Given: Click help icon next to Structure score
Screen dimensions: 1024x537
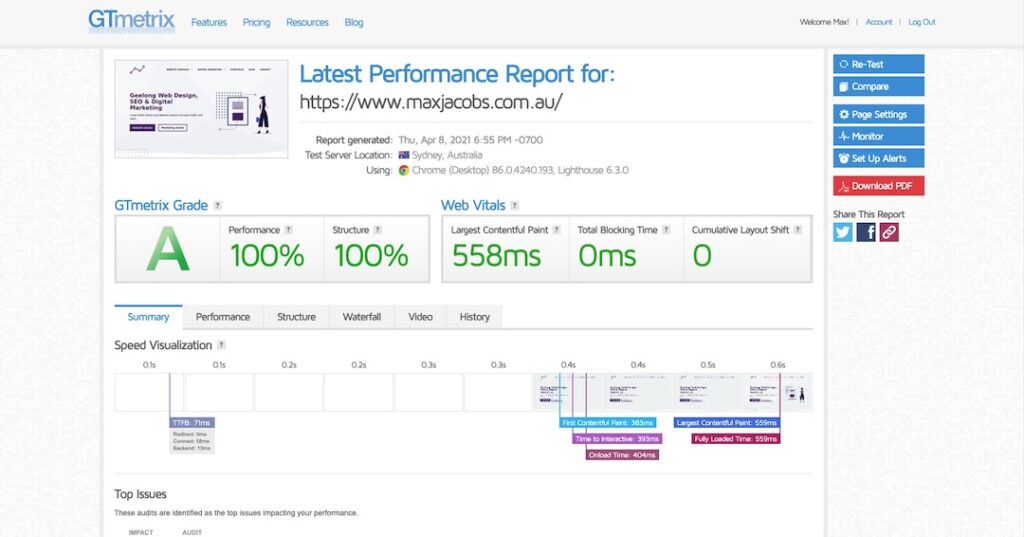Looking at the screenshot, I should pyautogui.click(x=377, y=230).
